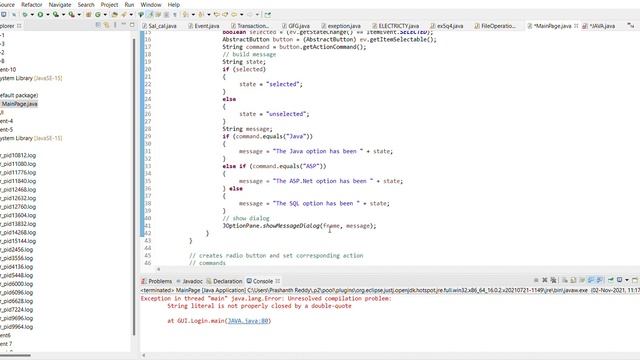This screenshot has width=640, height=360.
Task: Open the Forward history dropdown arrow
Action: pyautogui.click(x=257, y=15)
